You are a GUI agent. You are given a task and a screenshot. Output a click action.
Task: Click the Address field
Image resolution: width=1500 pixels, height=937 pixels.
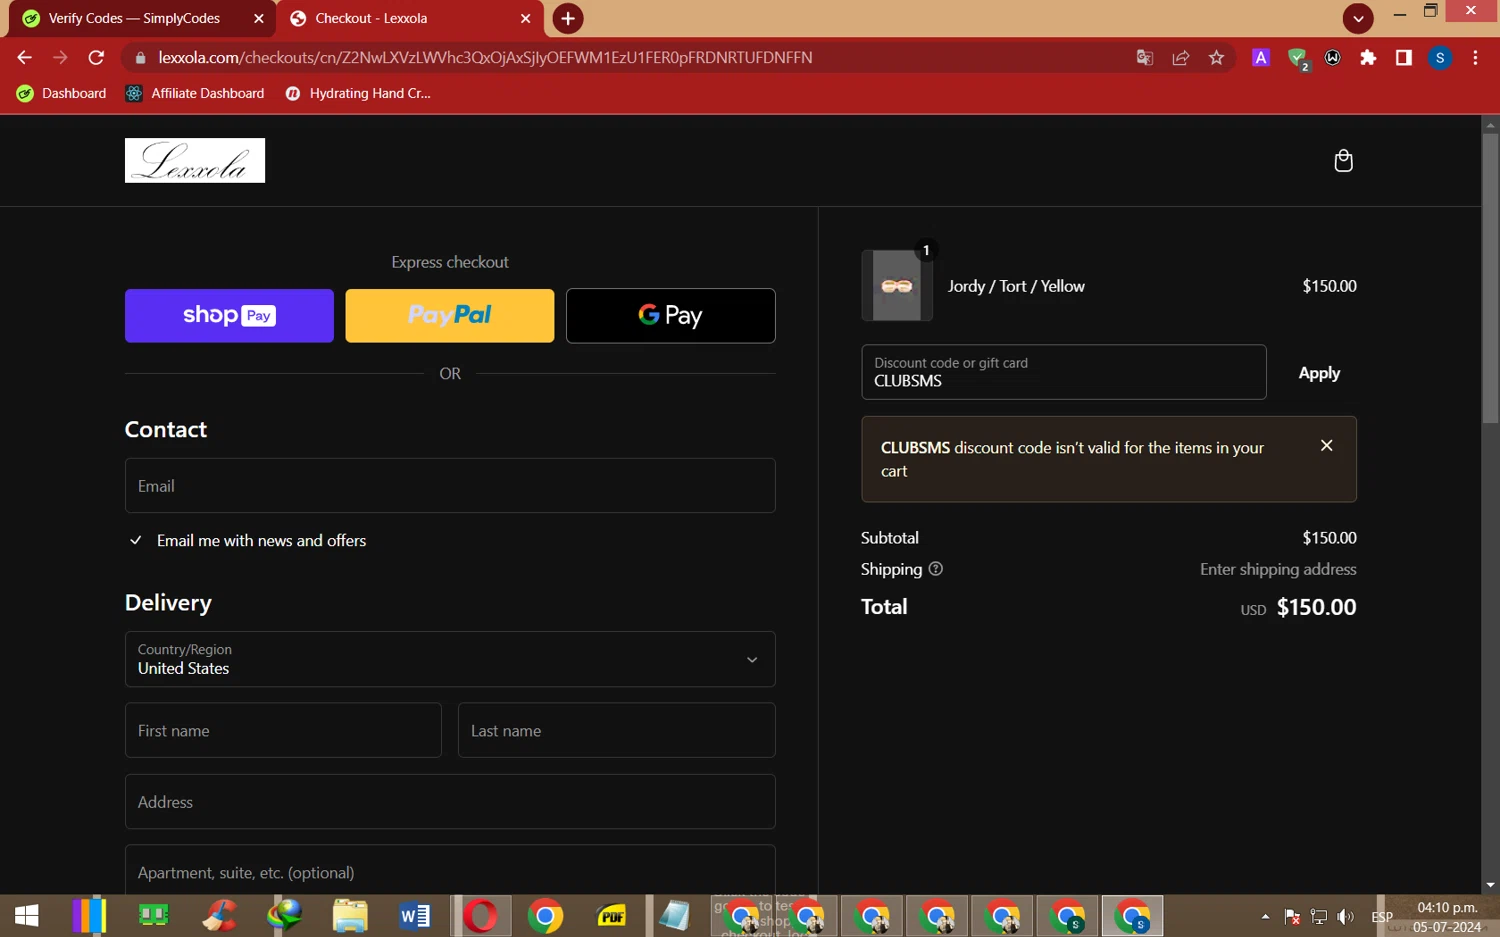click(450, 802)
